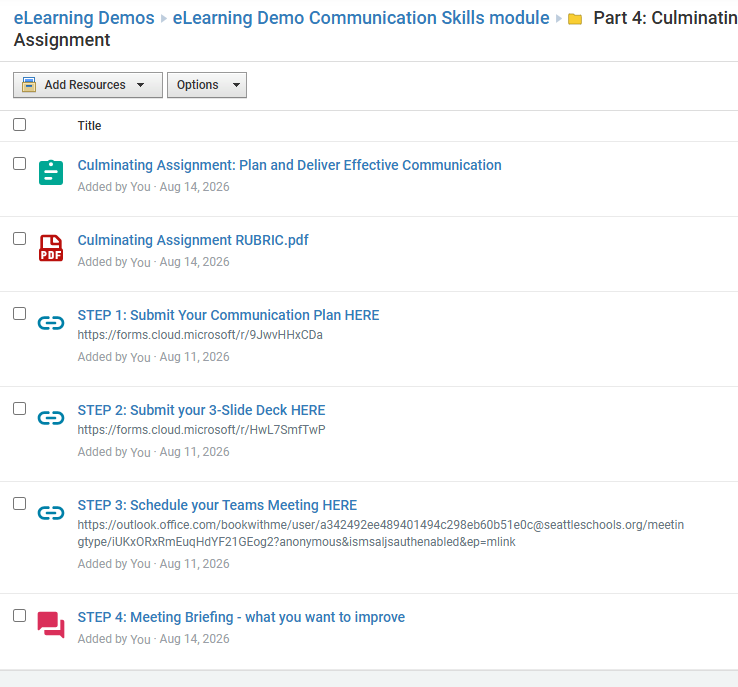Open the Add Resources dropdown
738x687 pixels.
(x=88, y=85)
